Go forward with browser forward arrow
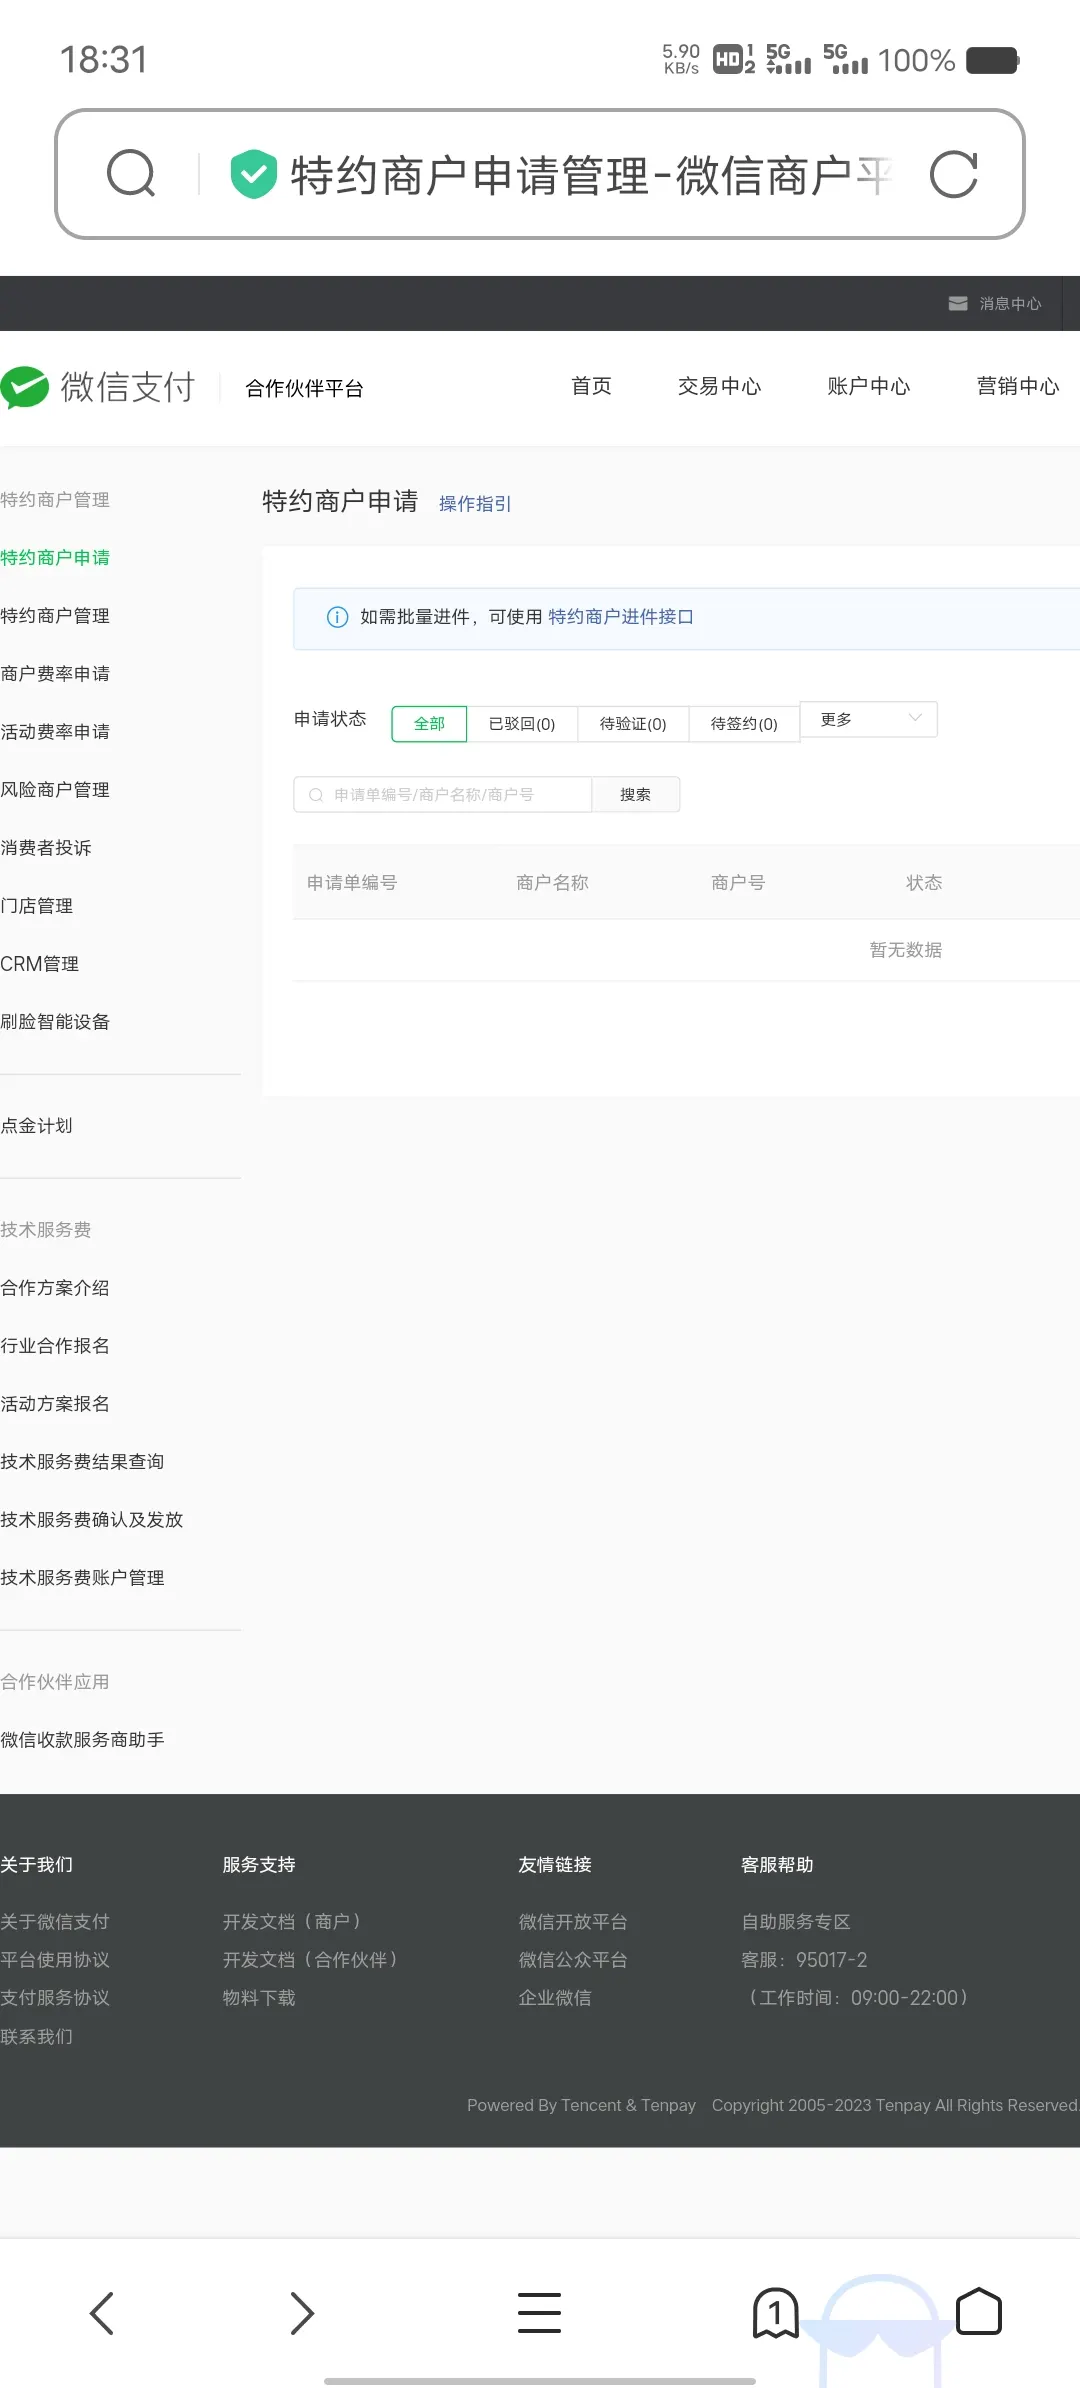Screen dimensions: 1080x2388 302,2313
